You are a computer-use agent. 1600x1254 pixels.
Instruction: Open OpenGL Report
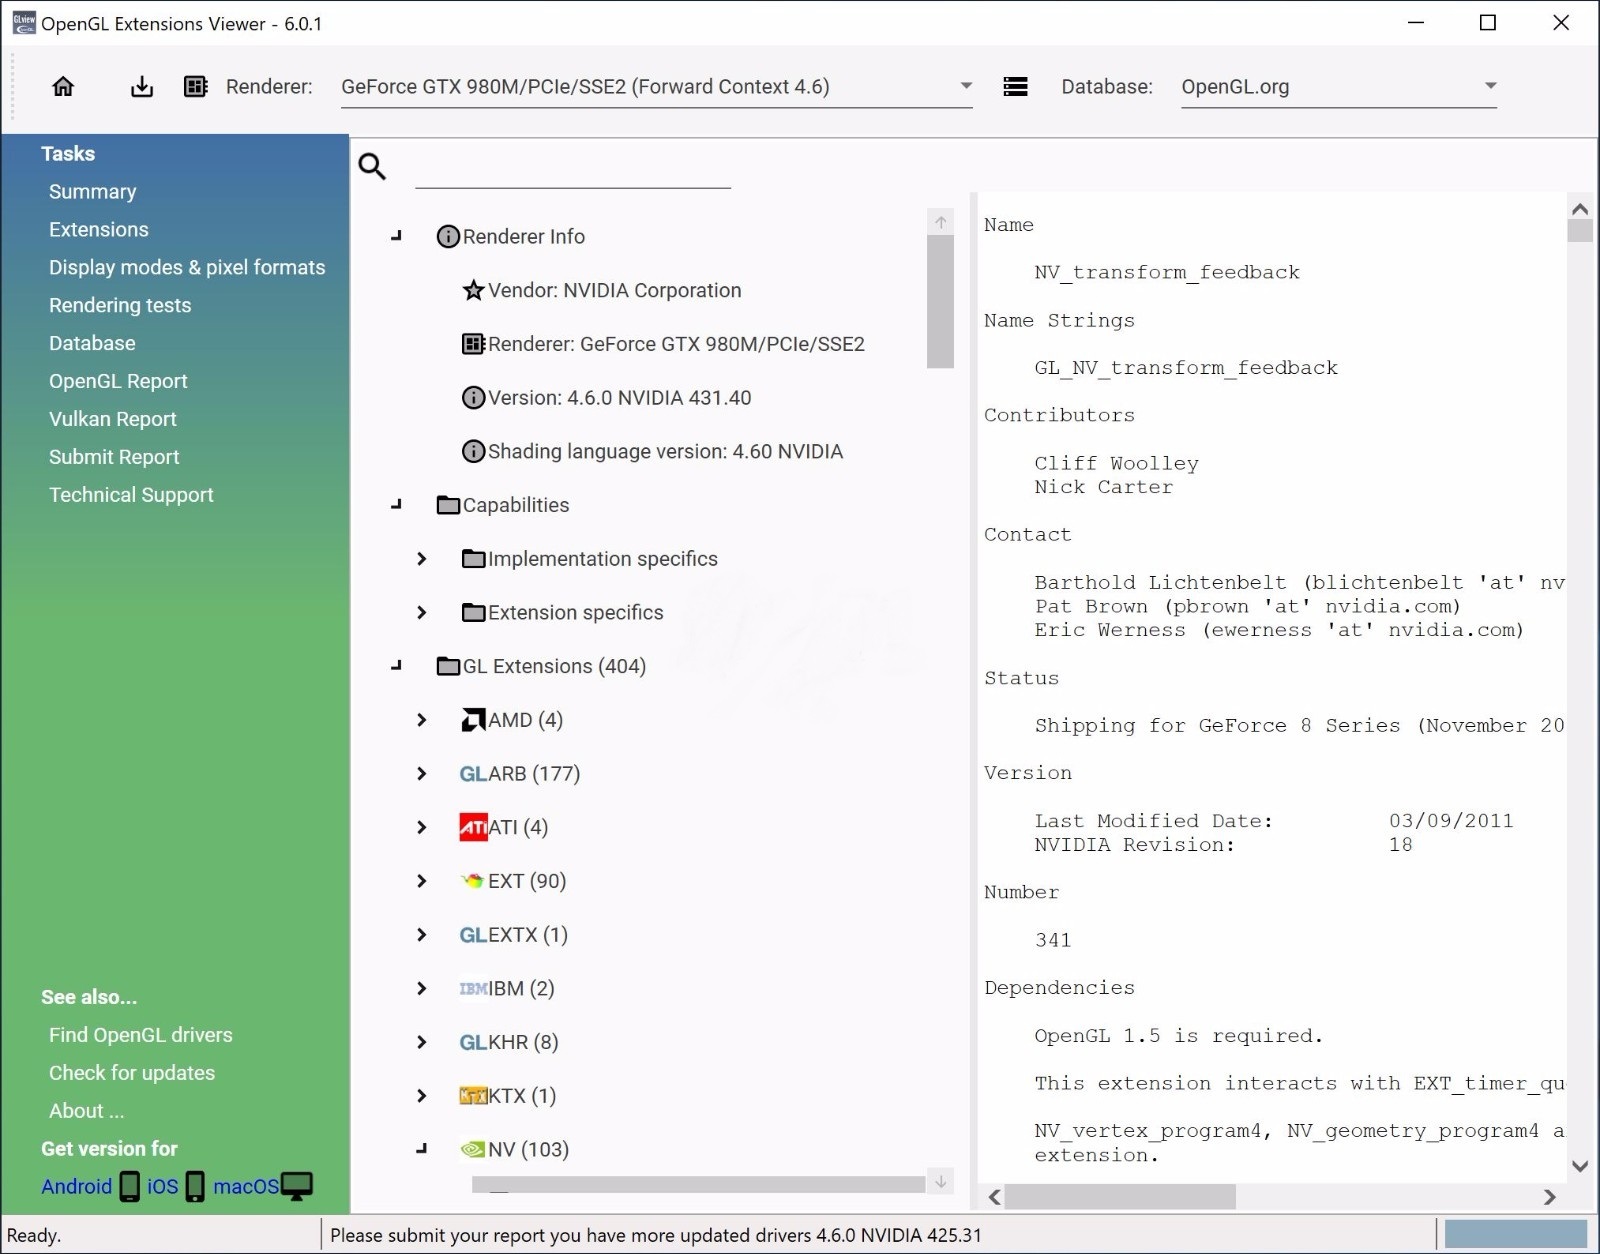118,382
